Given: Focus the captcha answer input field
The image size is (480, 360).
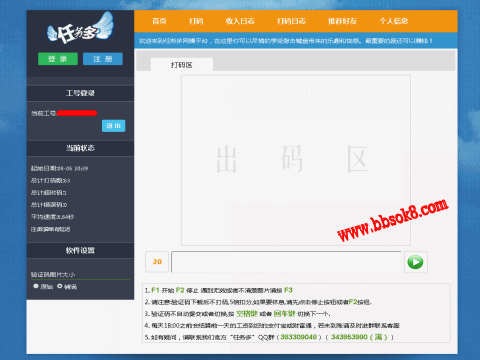Looking at the screenshot, I should click(x=286, y=262).
